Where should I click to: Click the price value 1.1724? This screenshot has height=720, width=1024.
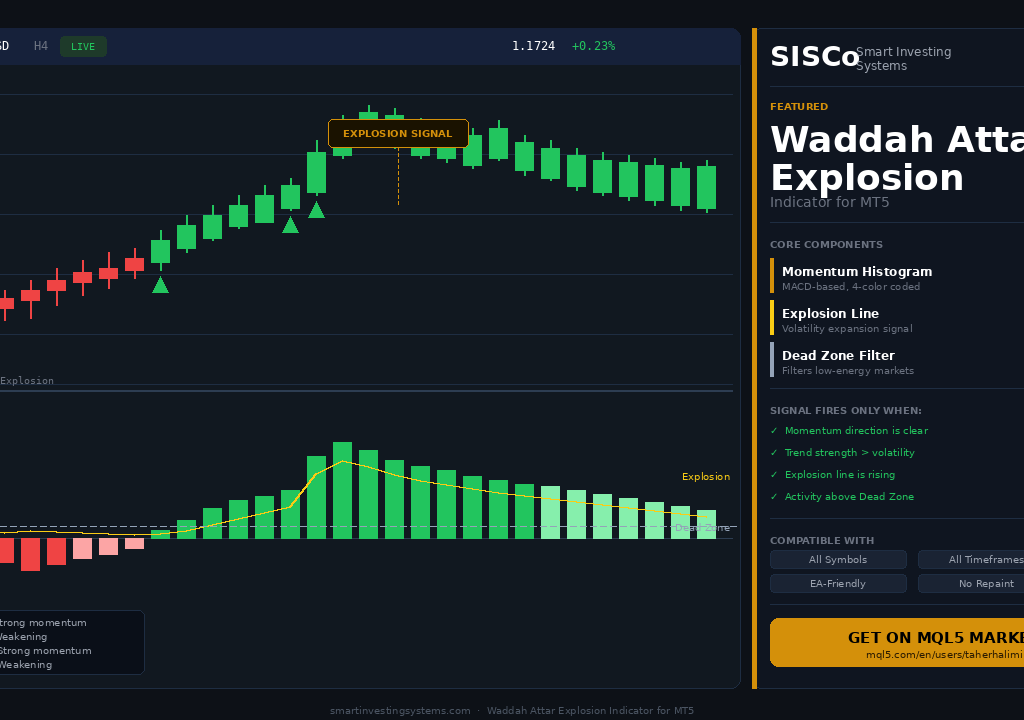(533, 46)
